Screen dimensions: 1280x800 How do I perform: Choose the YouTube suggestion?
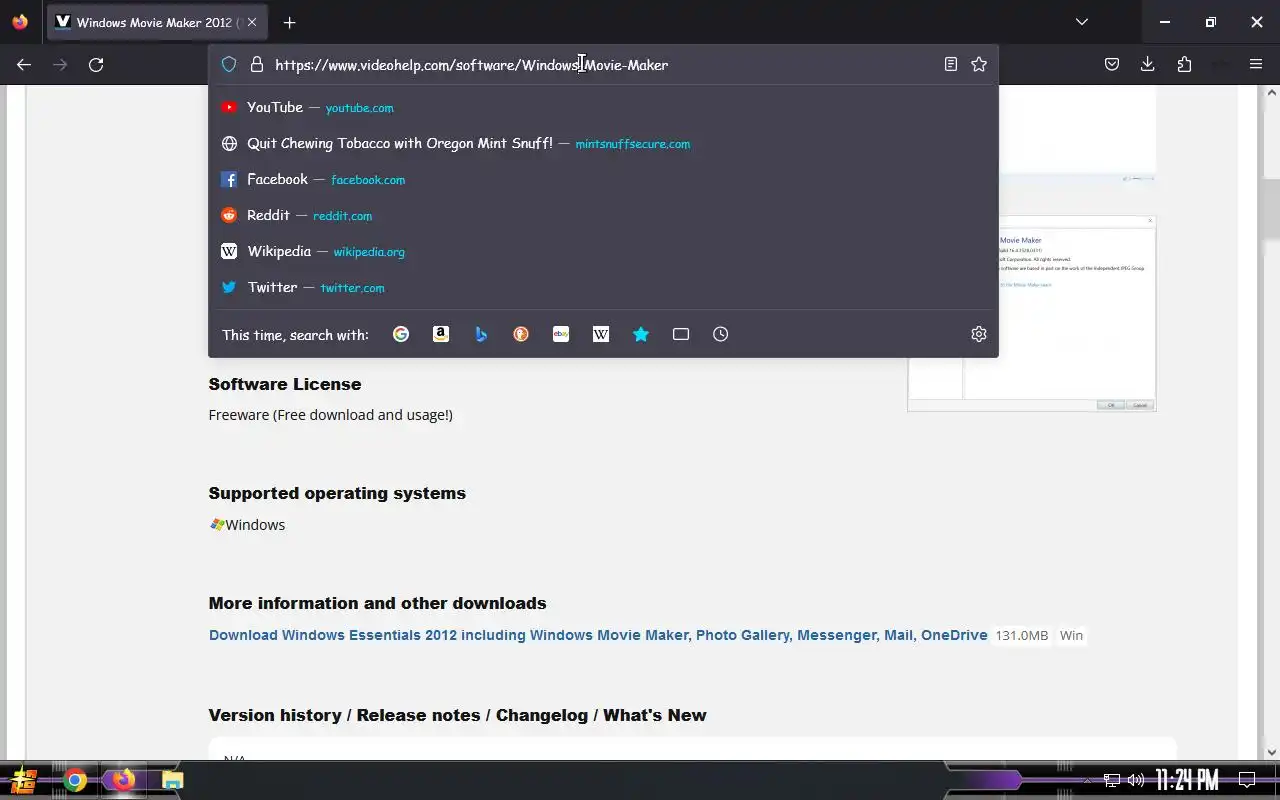(x=603, y=107)
